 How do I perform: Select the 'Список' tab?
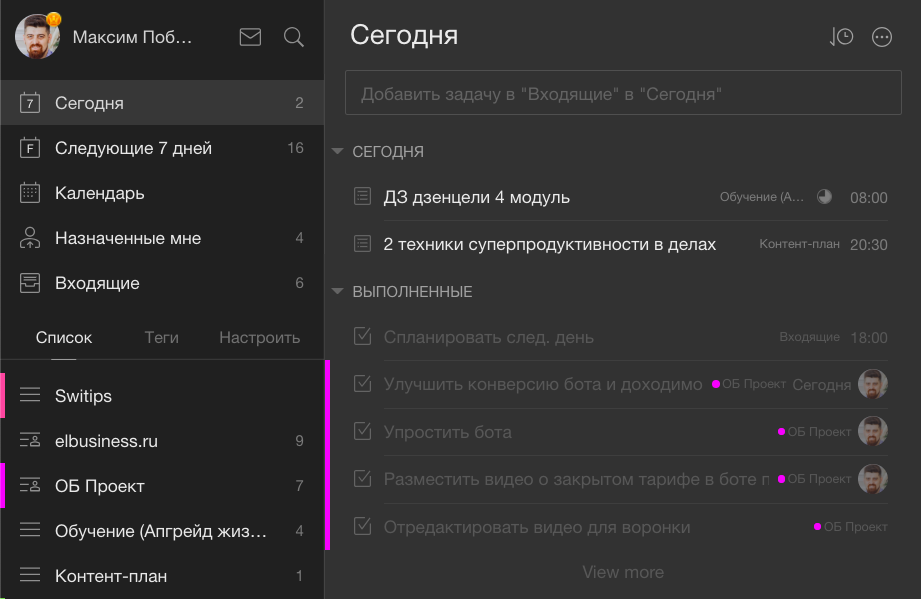64,337
